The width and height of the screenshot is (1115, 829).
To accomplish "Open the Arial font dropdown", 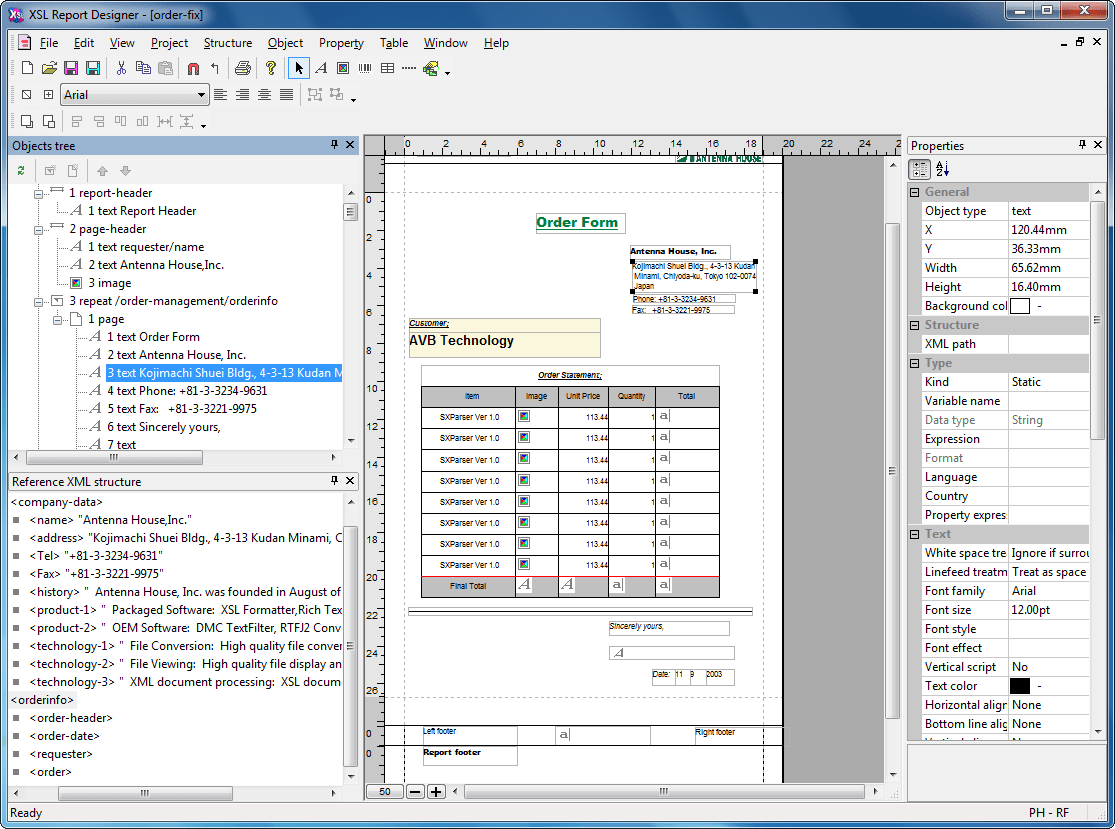I will pyautogui.click(x=201, y=95).
